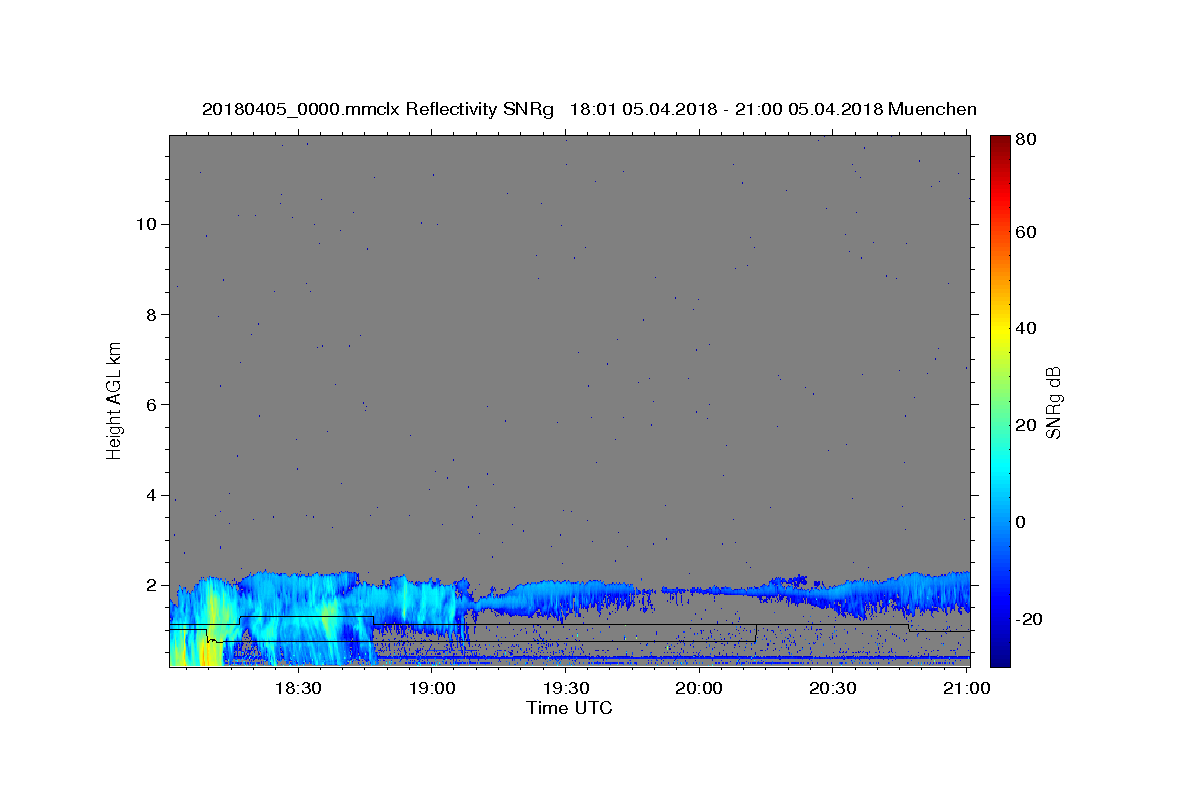The image size is (1200, 800).
Task: Click the 19:30 time tick label
Action: tap(565, 688)
